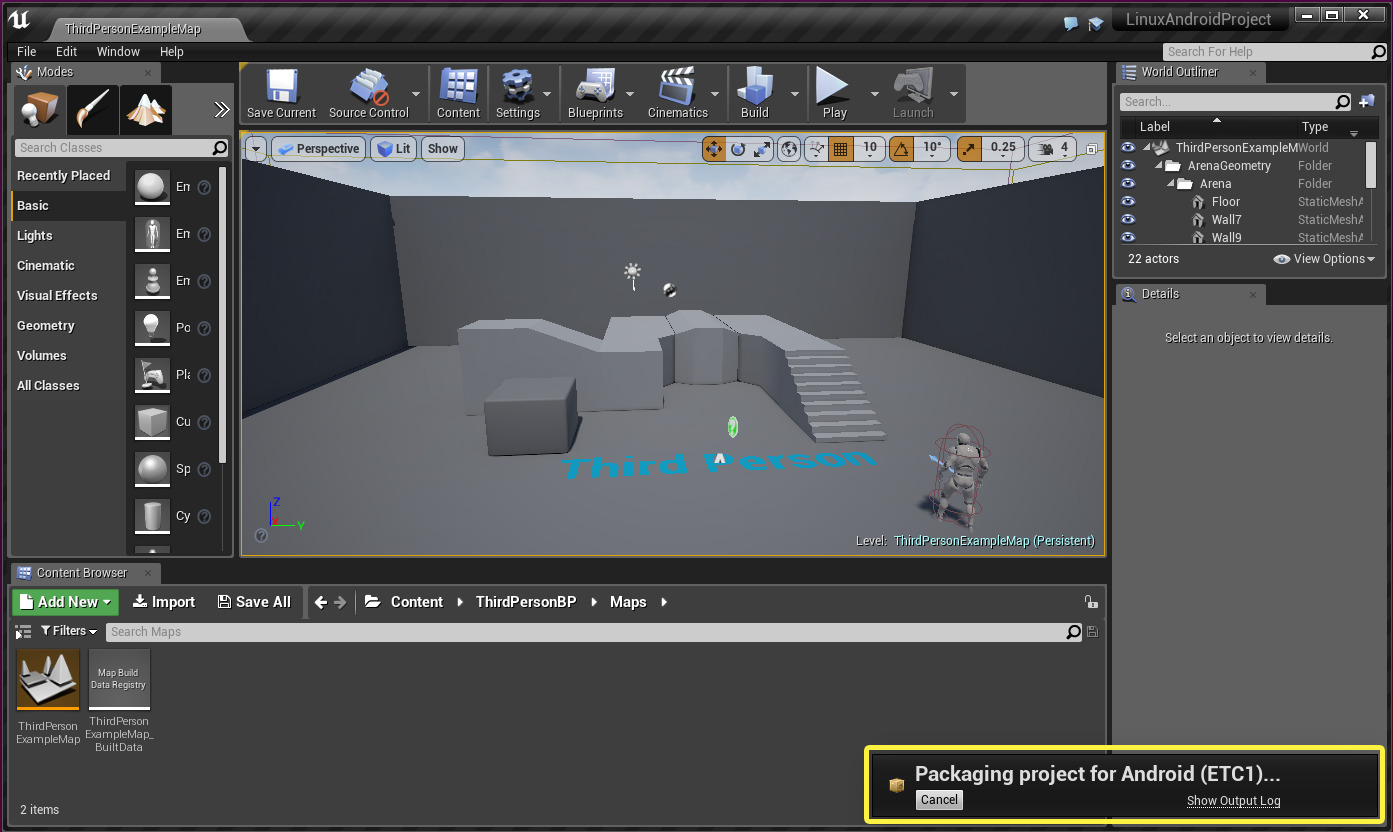This screenshot has width=1393, height=832.
Task: Open the Settings gear icon
Action: pyautogui.click(x=517, y=93)
